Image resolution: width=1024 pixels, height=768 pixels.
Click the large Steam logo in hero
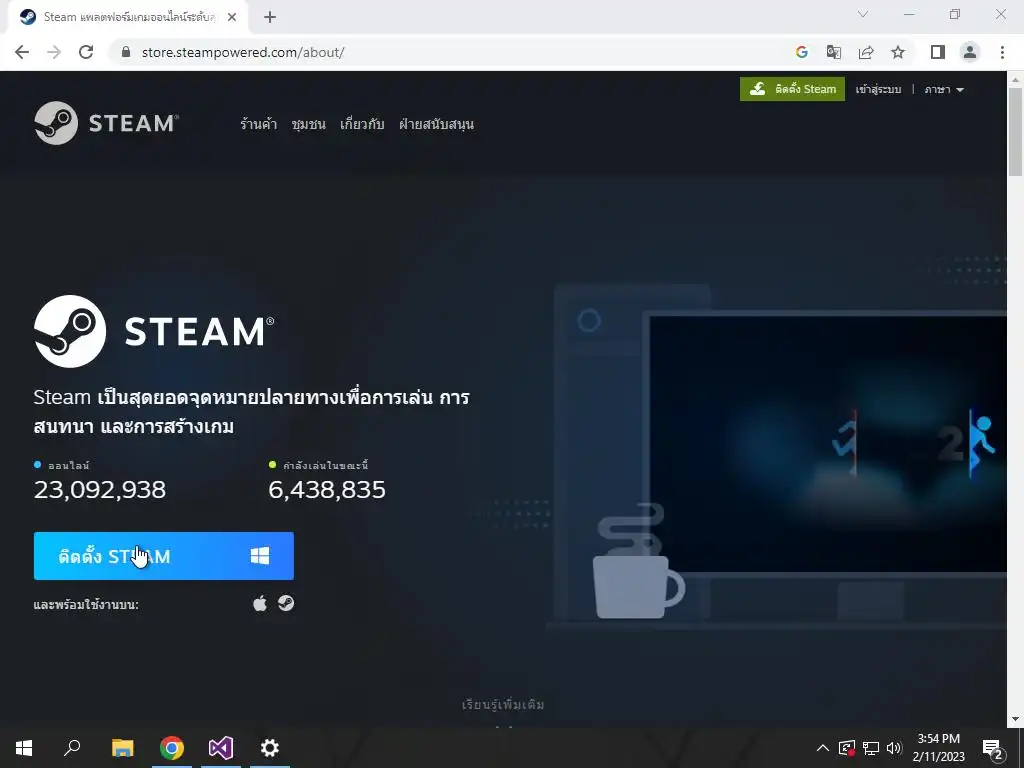coord(154,331)
